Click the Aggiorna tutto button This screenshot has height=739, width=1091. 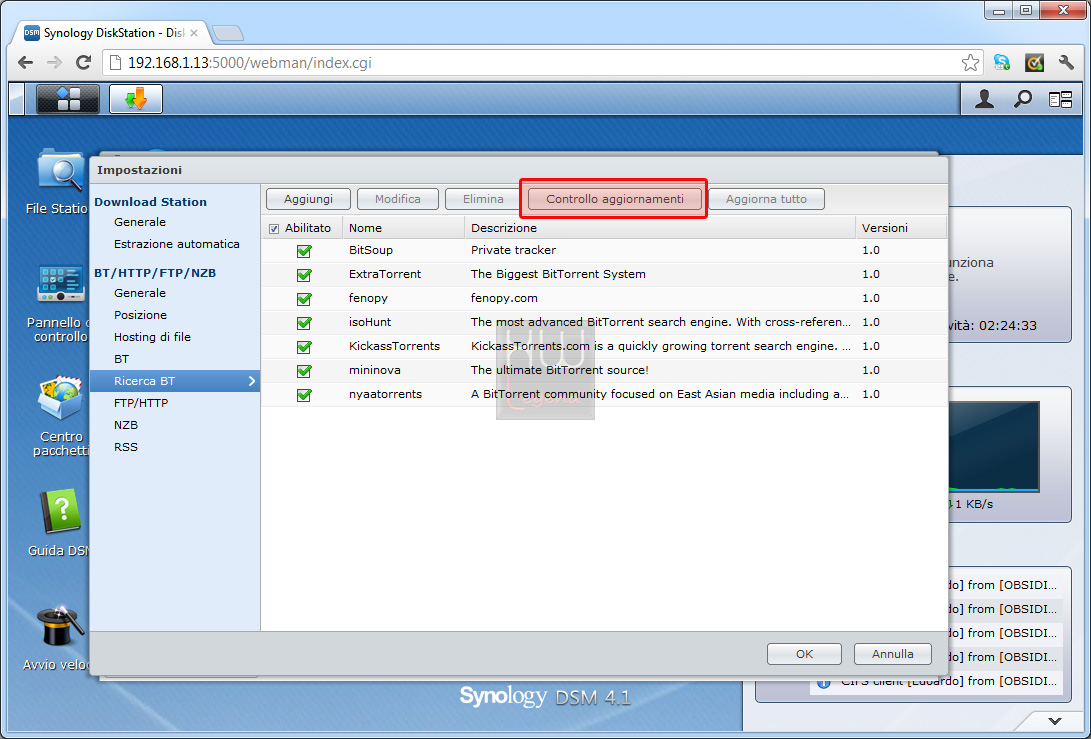pos(767,199)
